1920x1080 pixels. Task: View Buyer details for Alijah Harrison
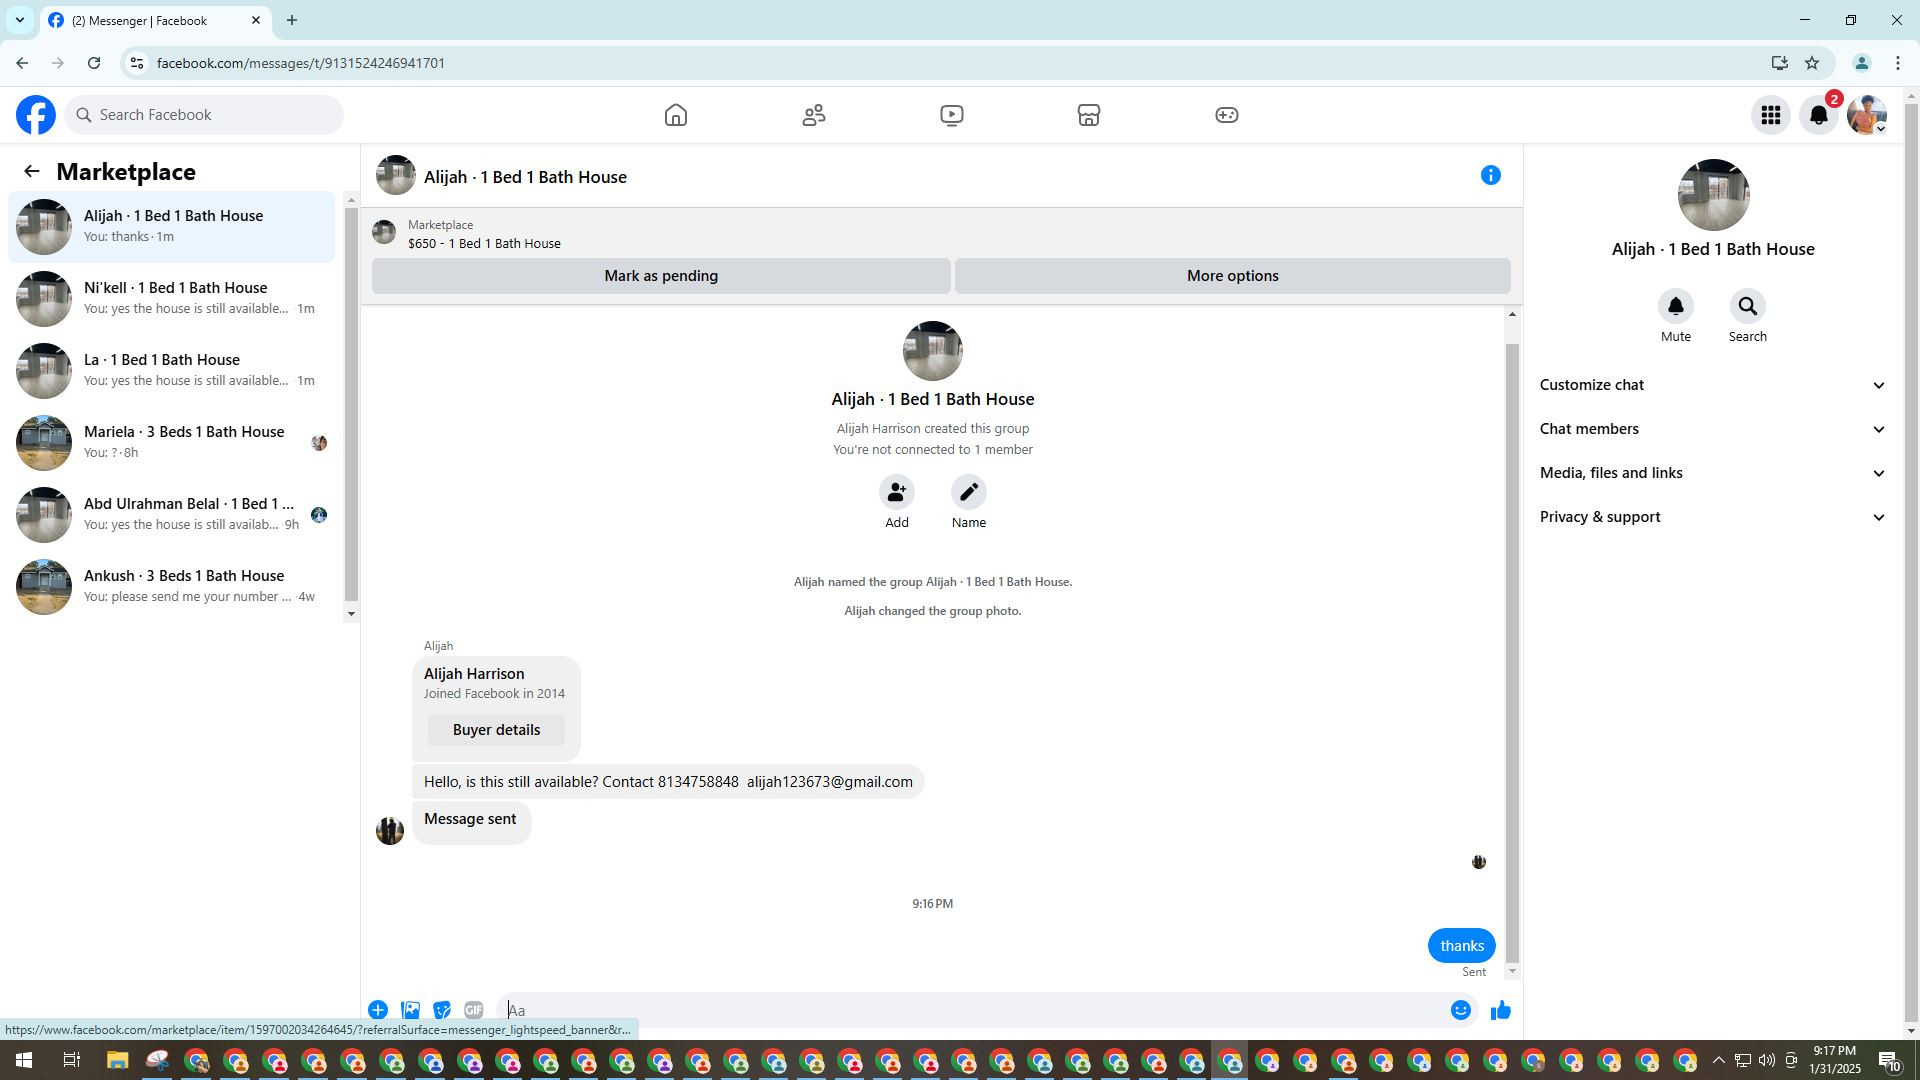[x=496, y=730]
